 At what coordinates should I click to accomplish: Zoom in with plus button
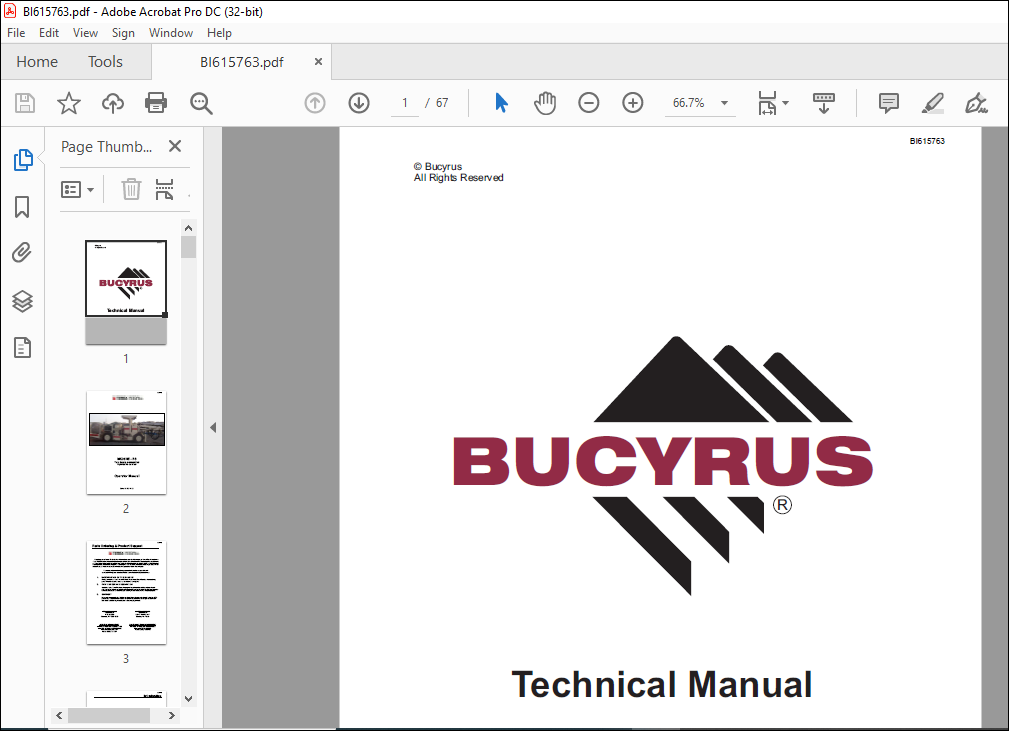click(633, 103)
